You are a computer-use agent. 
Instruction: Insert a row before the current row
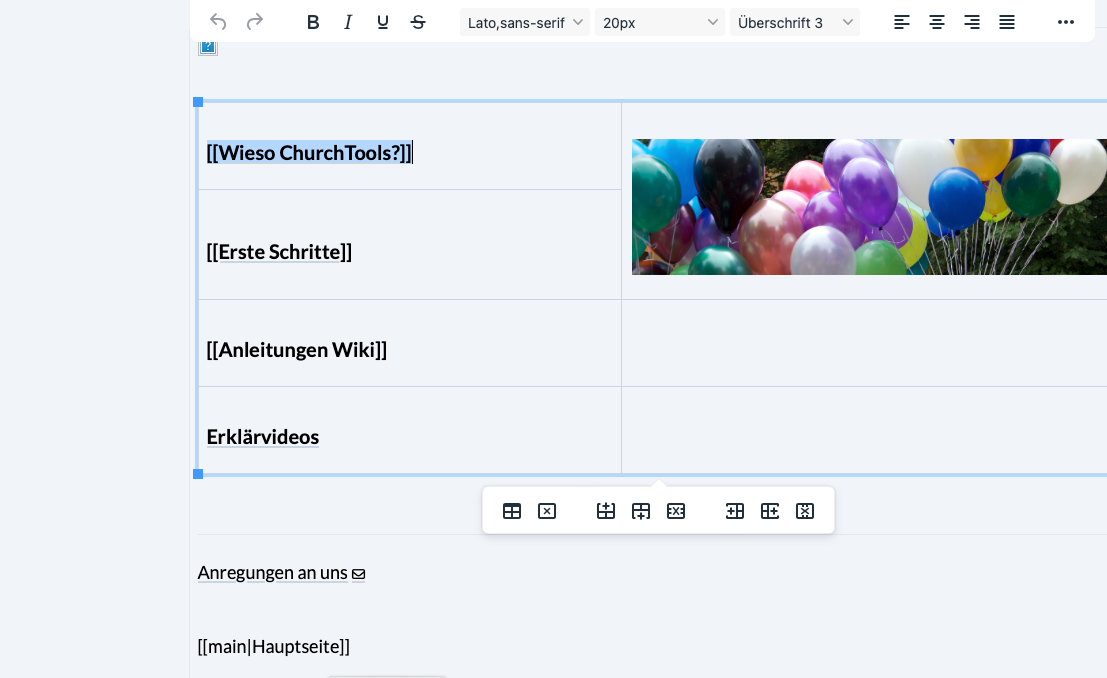coord(606,511)
